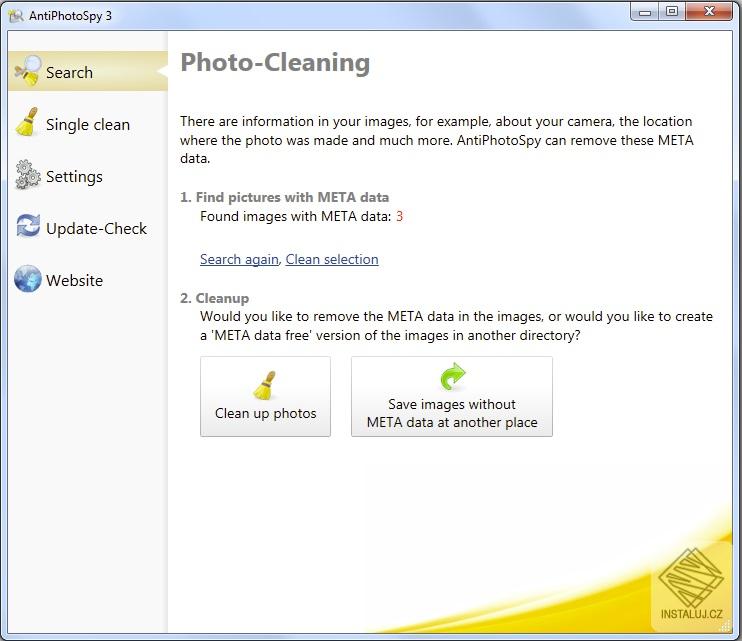The image size is (742, 641).
Task: Click the Search again link
Action: tap(239, 259)
